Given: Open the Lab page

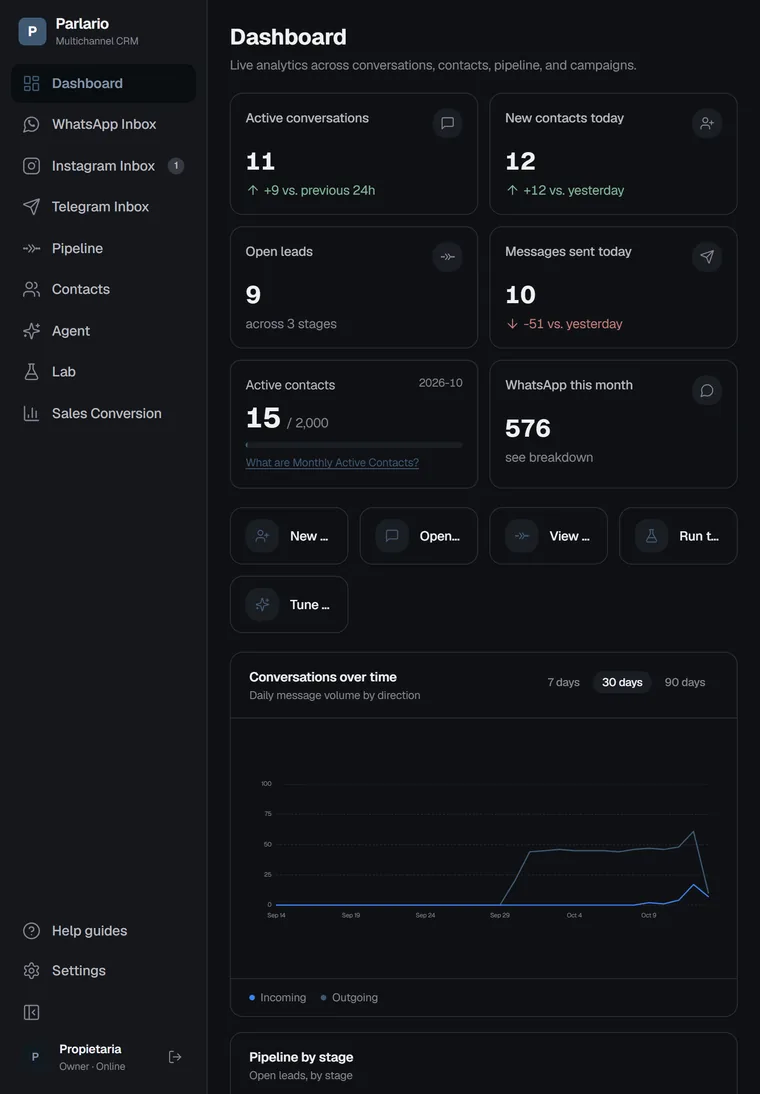Looking at the screenshot, I should 103,372.
